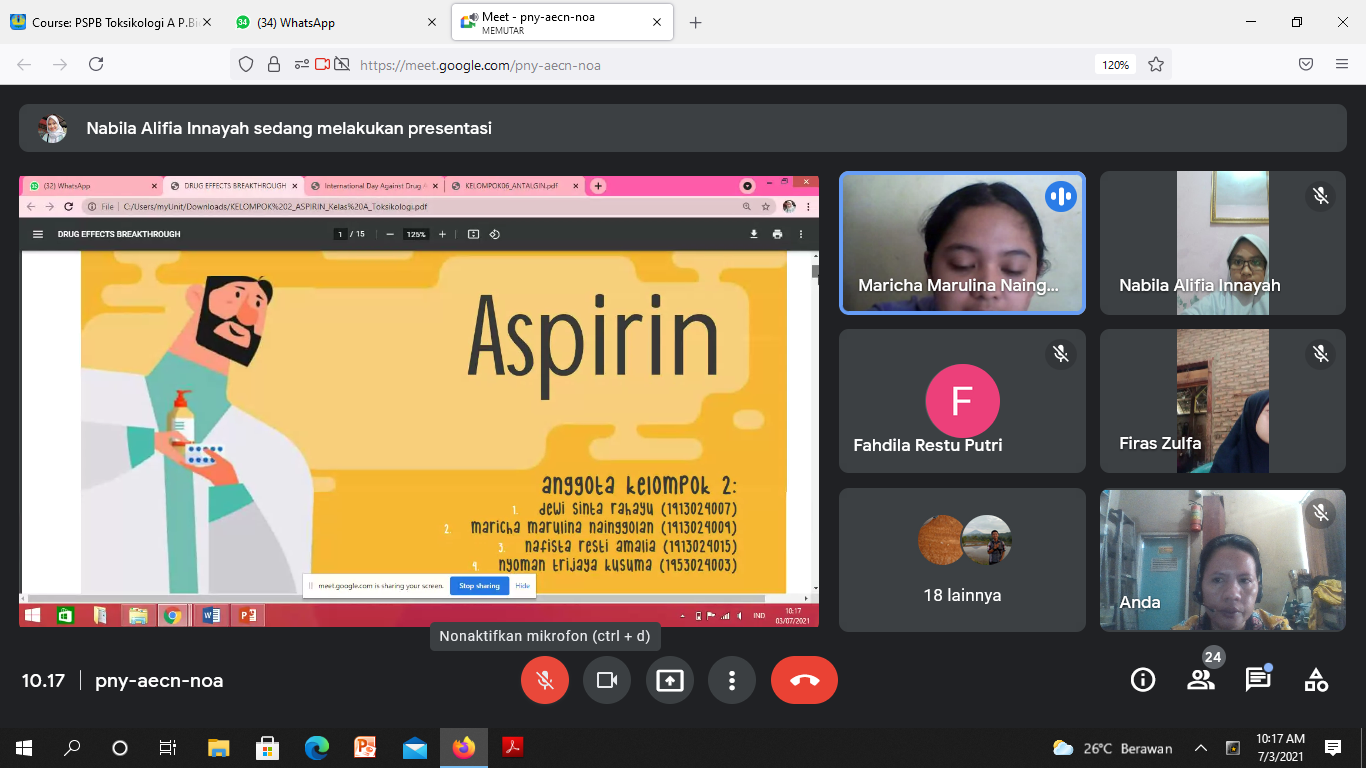Screen dimensions: 1366x768
Task: Switch to the WhatsApp browser tab
Action: coord(325,22)
